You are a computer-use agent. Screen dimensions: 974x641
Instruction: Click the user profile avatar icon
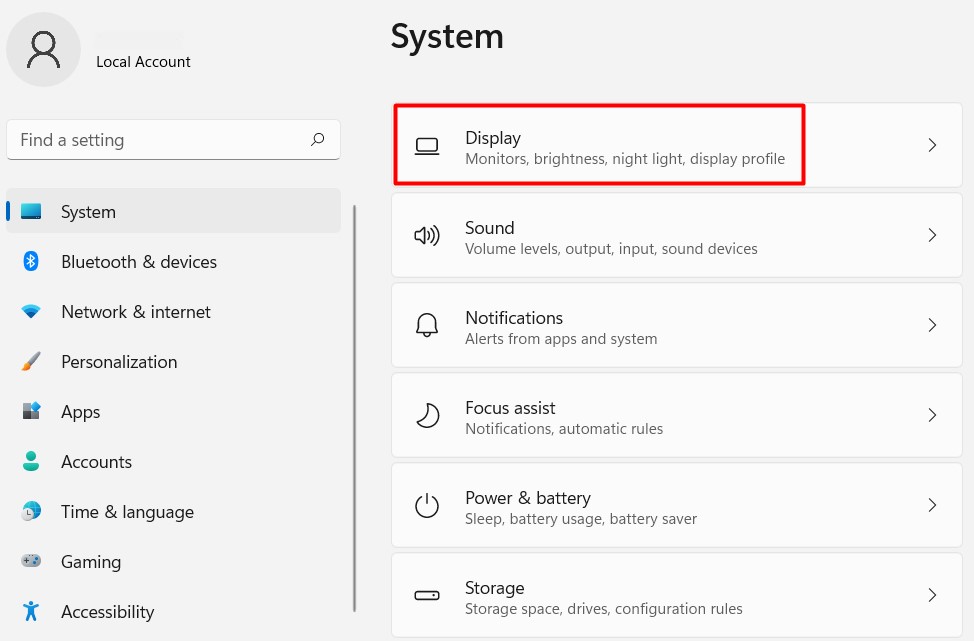pyautogui.click(x=44, y=49)
